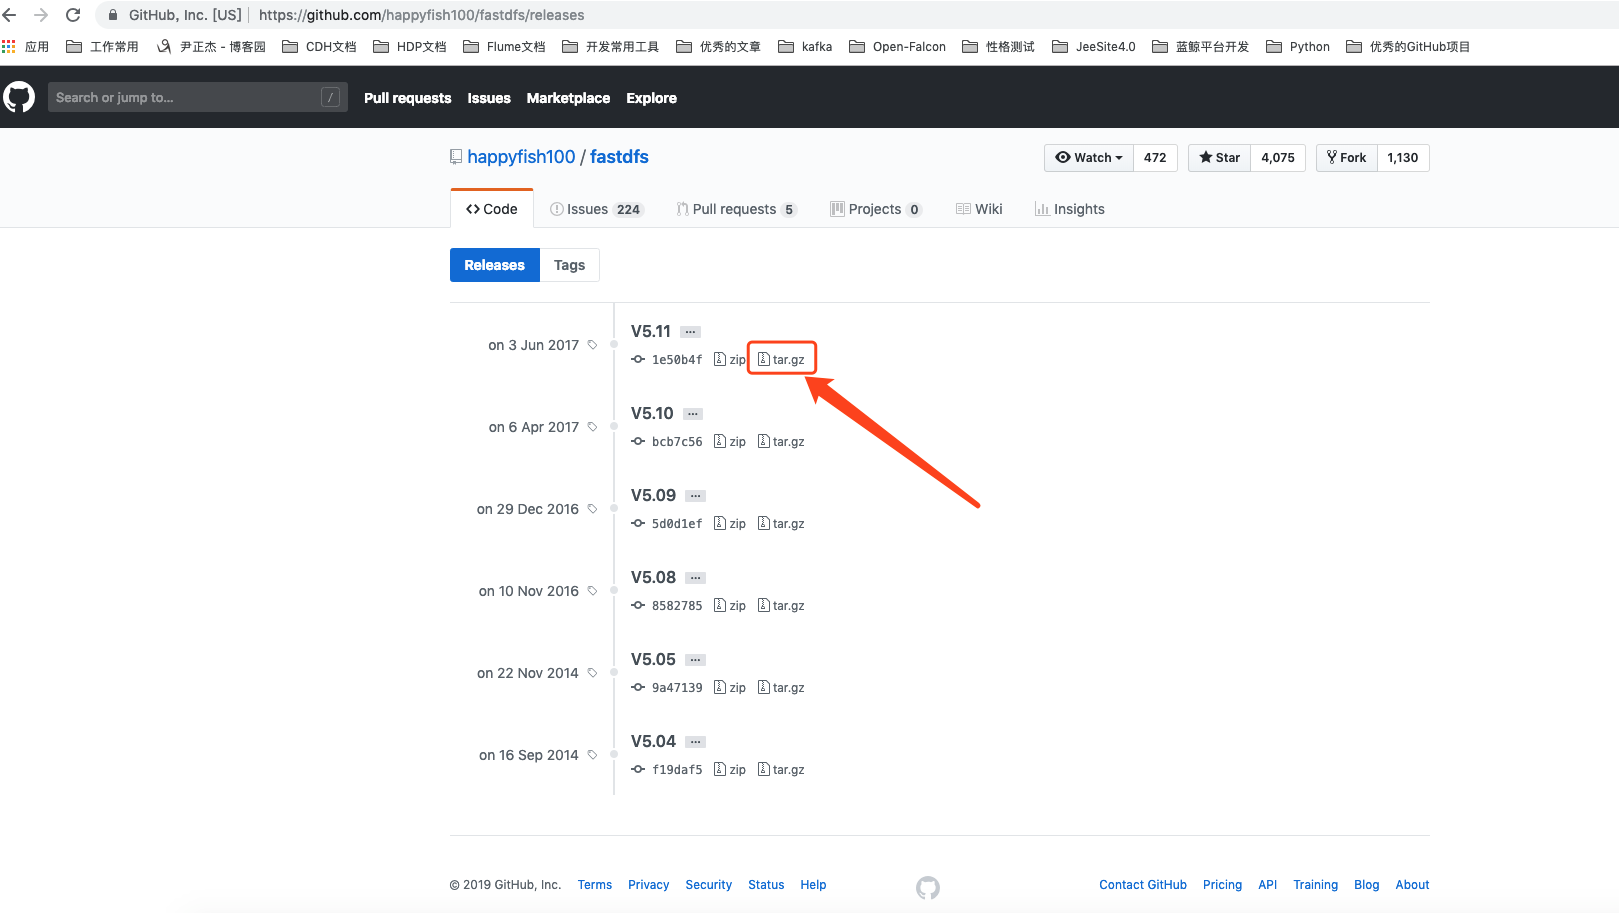Open the Terms footer link
Viewport: 1619px width, 913px height.
[595, 885]
